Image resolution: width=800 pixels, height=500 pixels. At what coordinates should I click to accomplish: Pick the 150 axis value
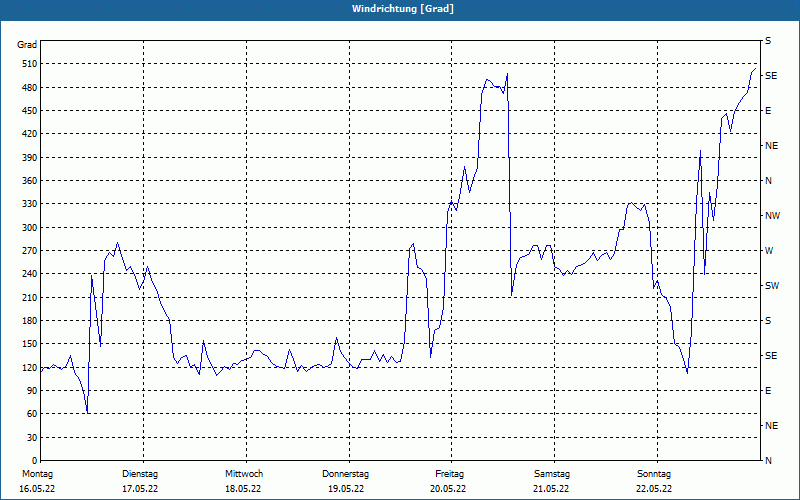30,344
